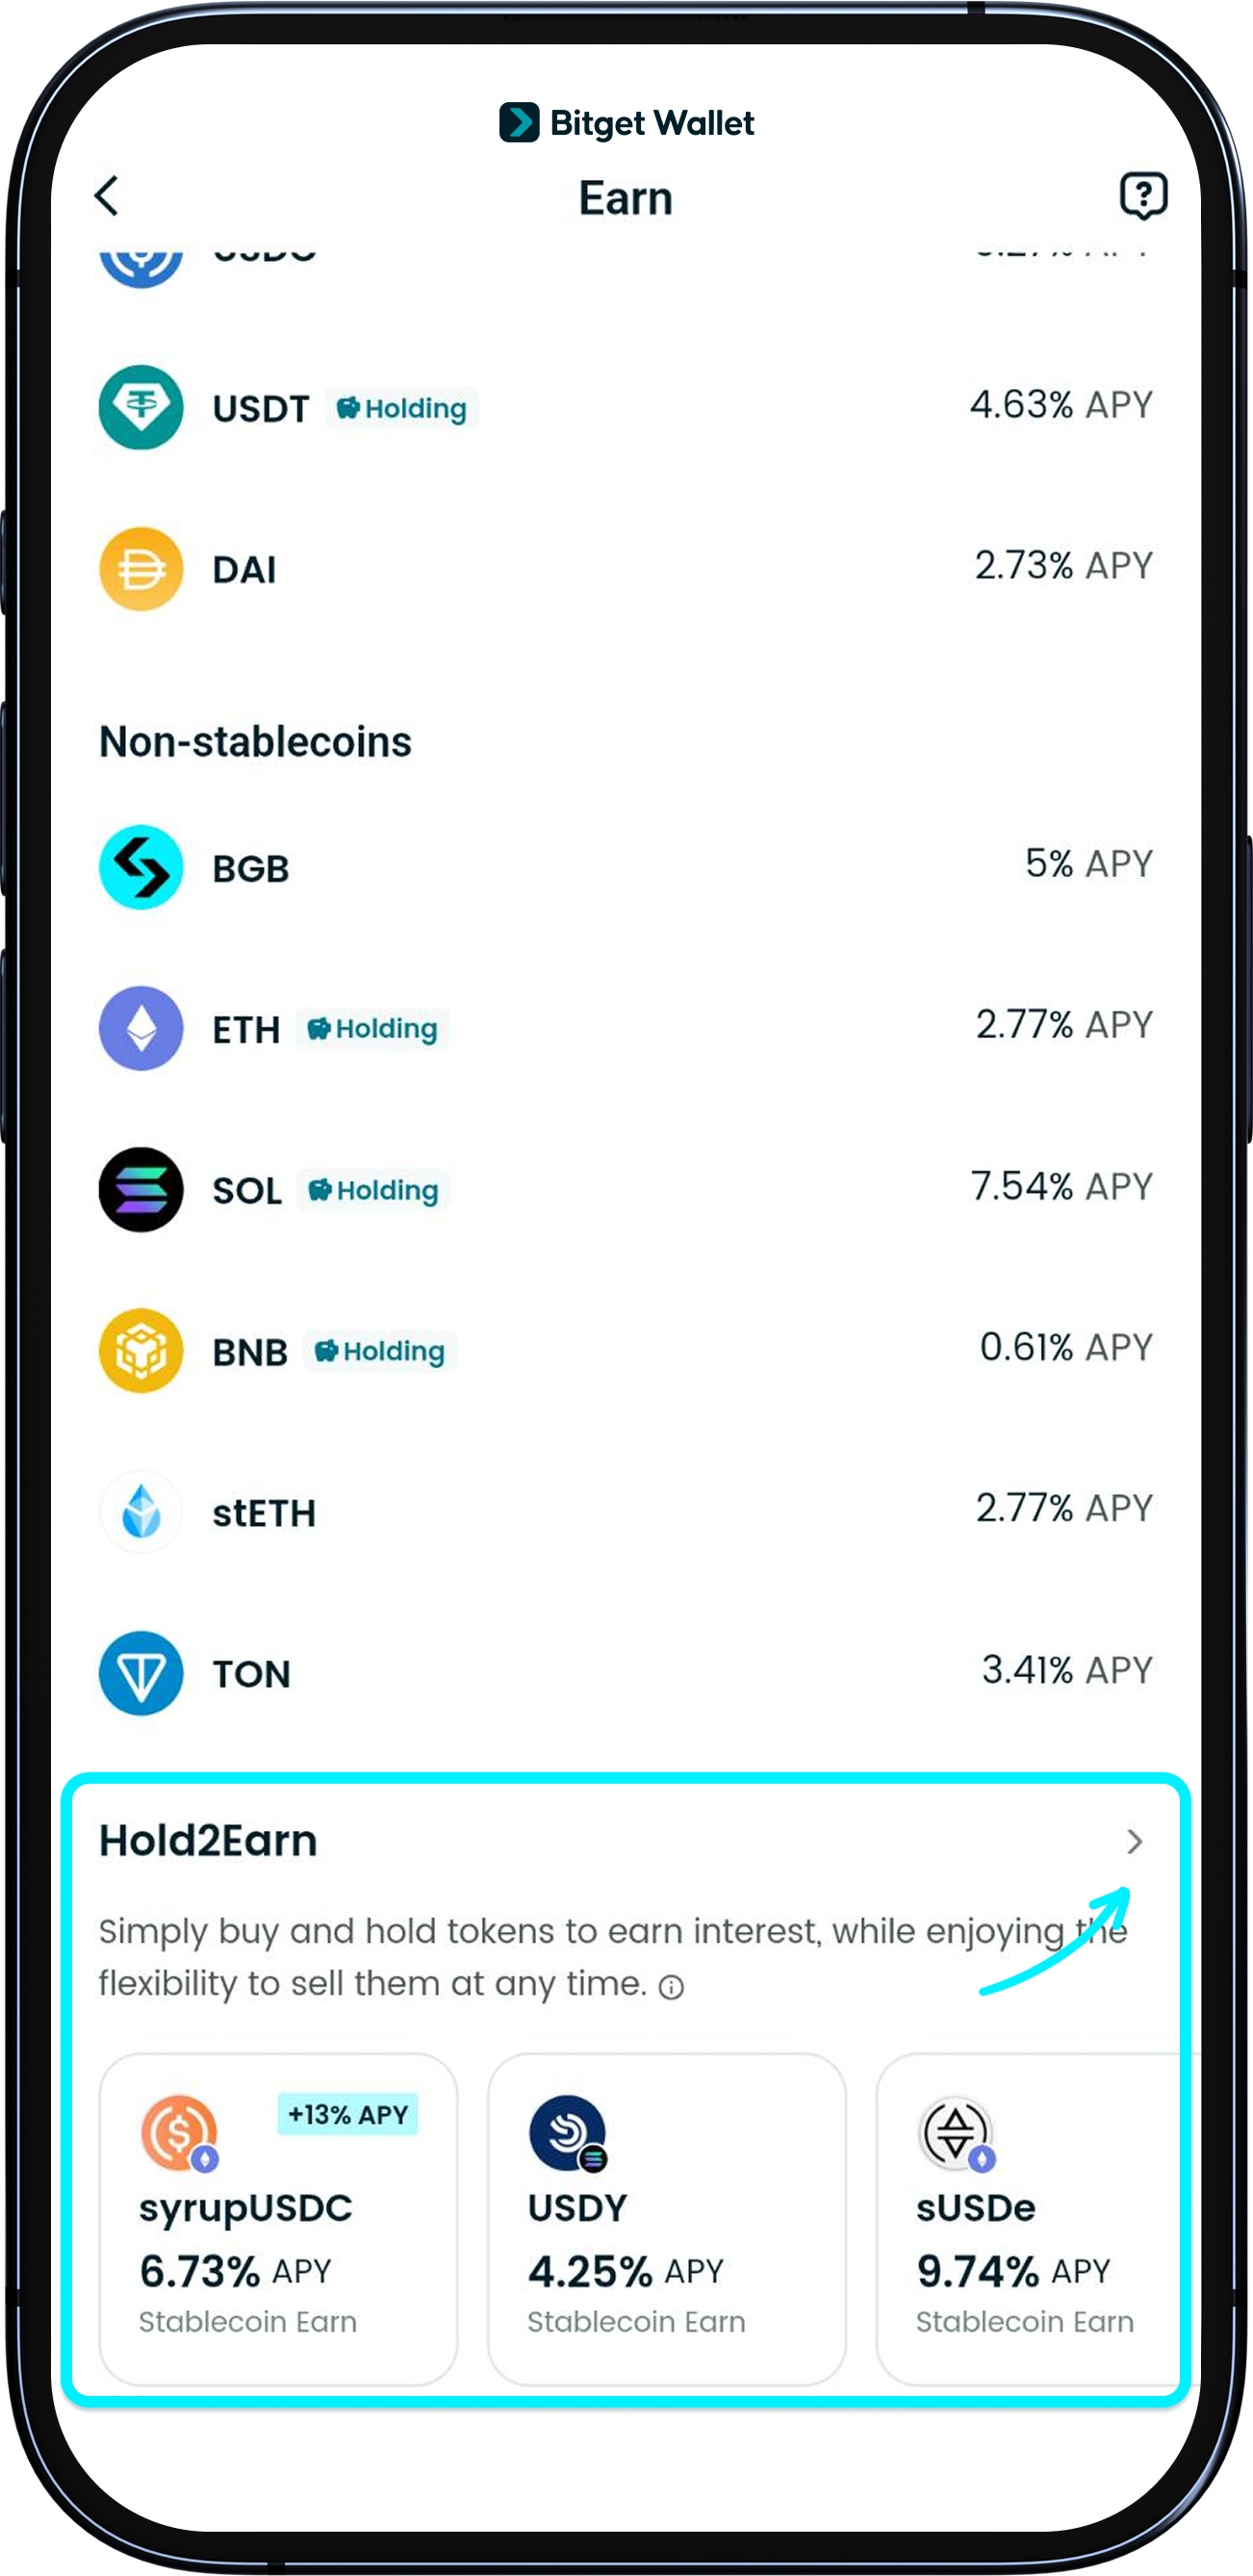Tap the BNB coin icon

(x=141, y=1350)
